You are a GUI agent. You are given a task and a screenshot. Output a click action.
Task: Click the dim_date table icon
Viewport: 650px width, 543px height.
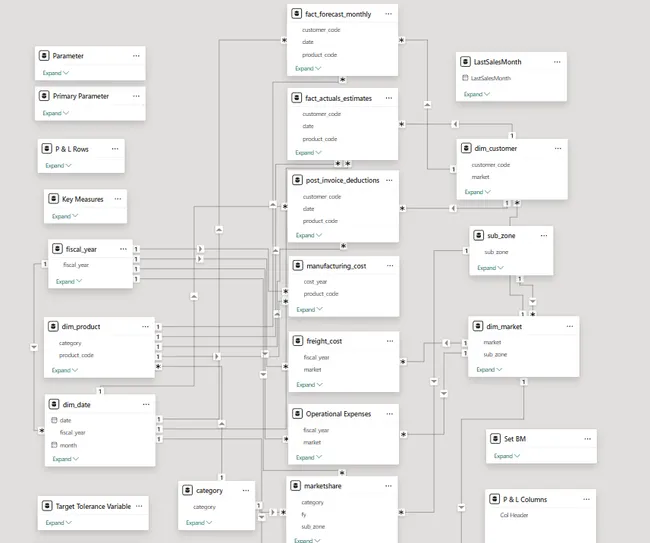click(54, 404)
